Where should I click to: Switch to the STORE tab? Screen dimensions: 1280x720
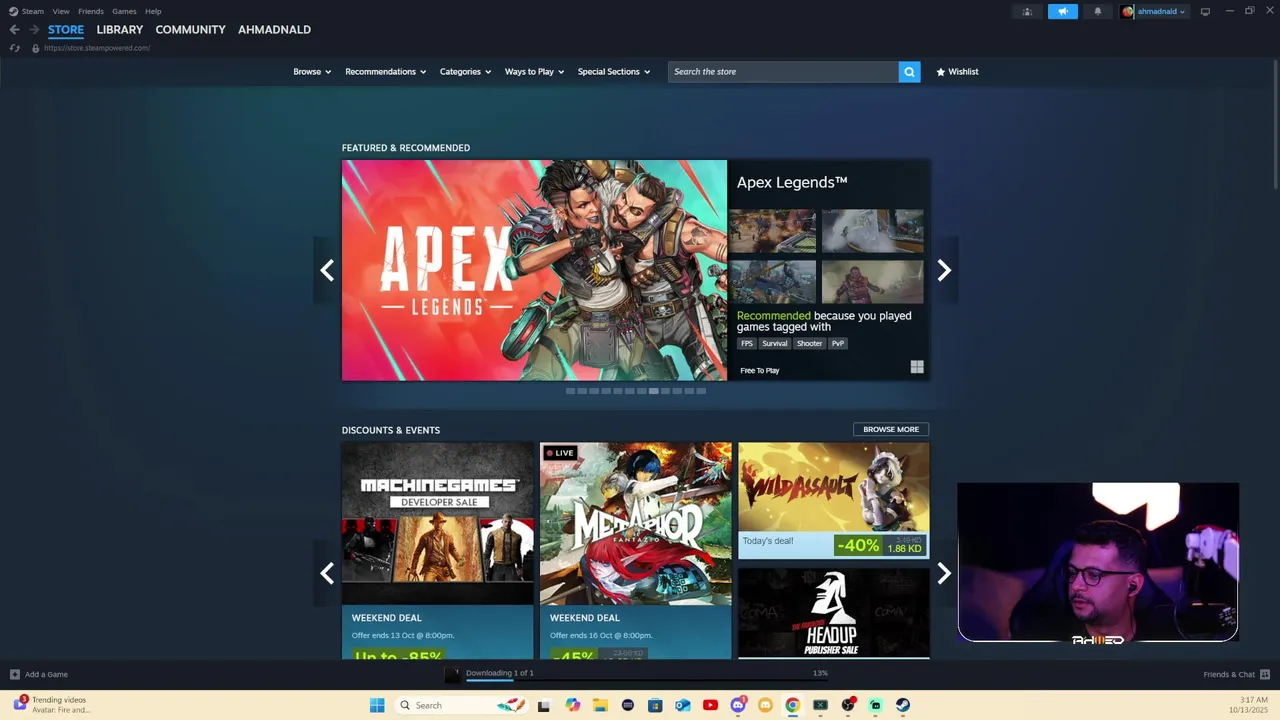click(66, 30)
